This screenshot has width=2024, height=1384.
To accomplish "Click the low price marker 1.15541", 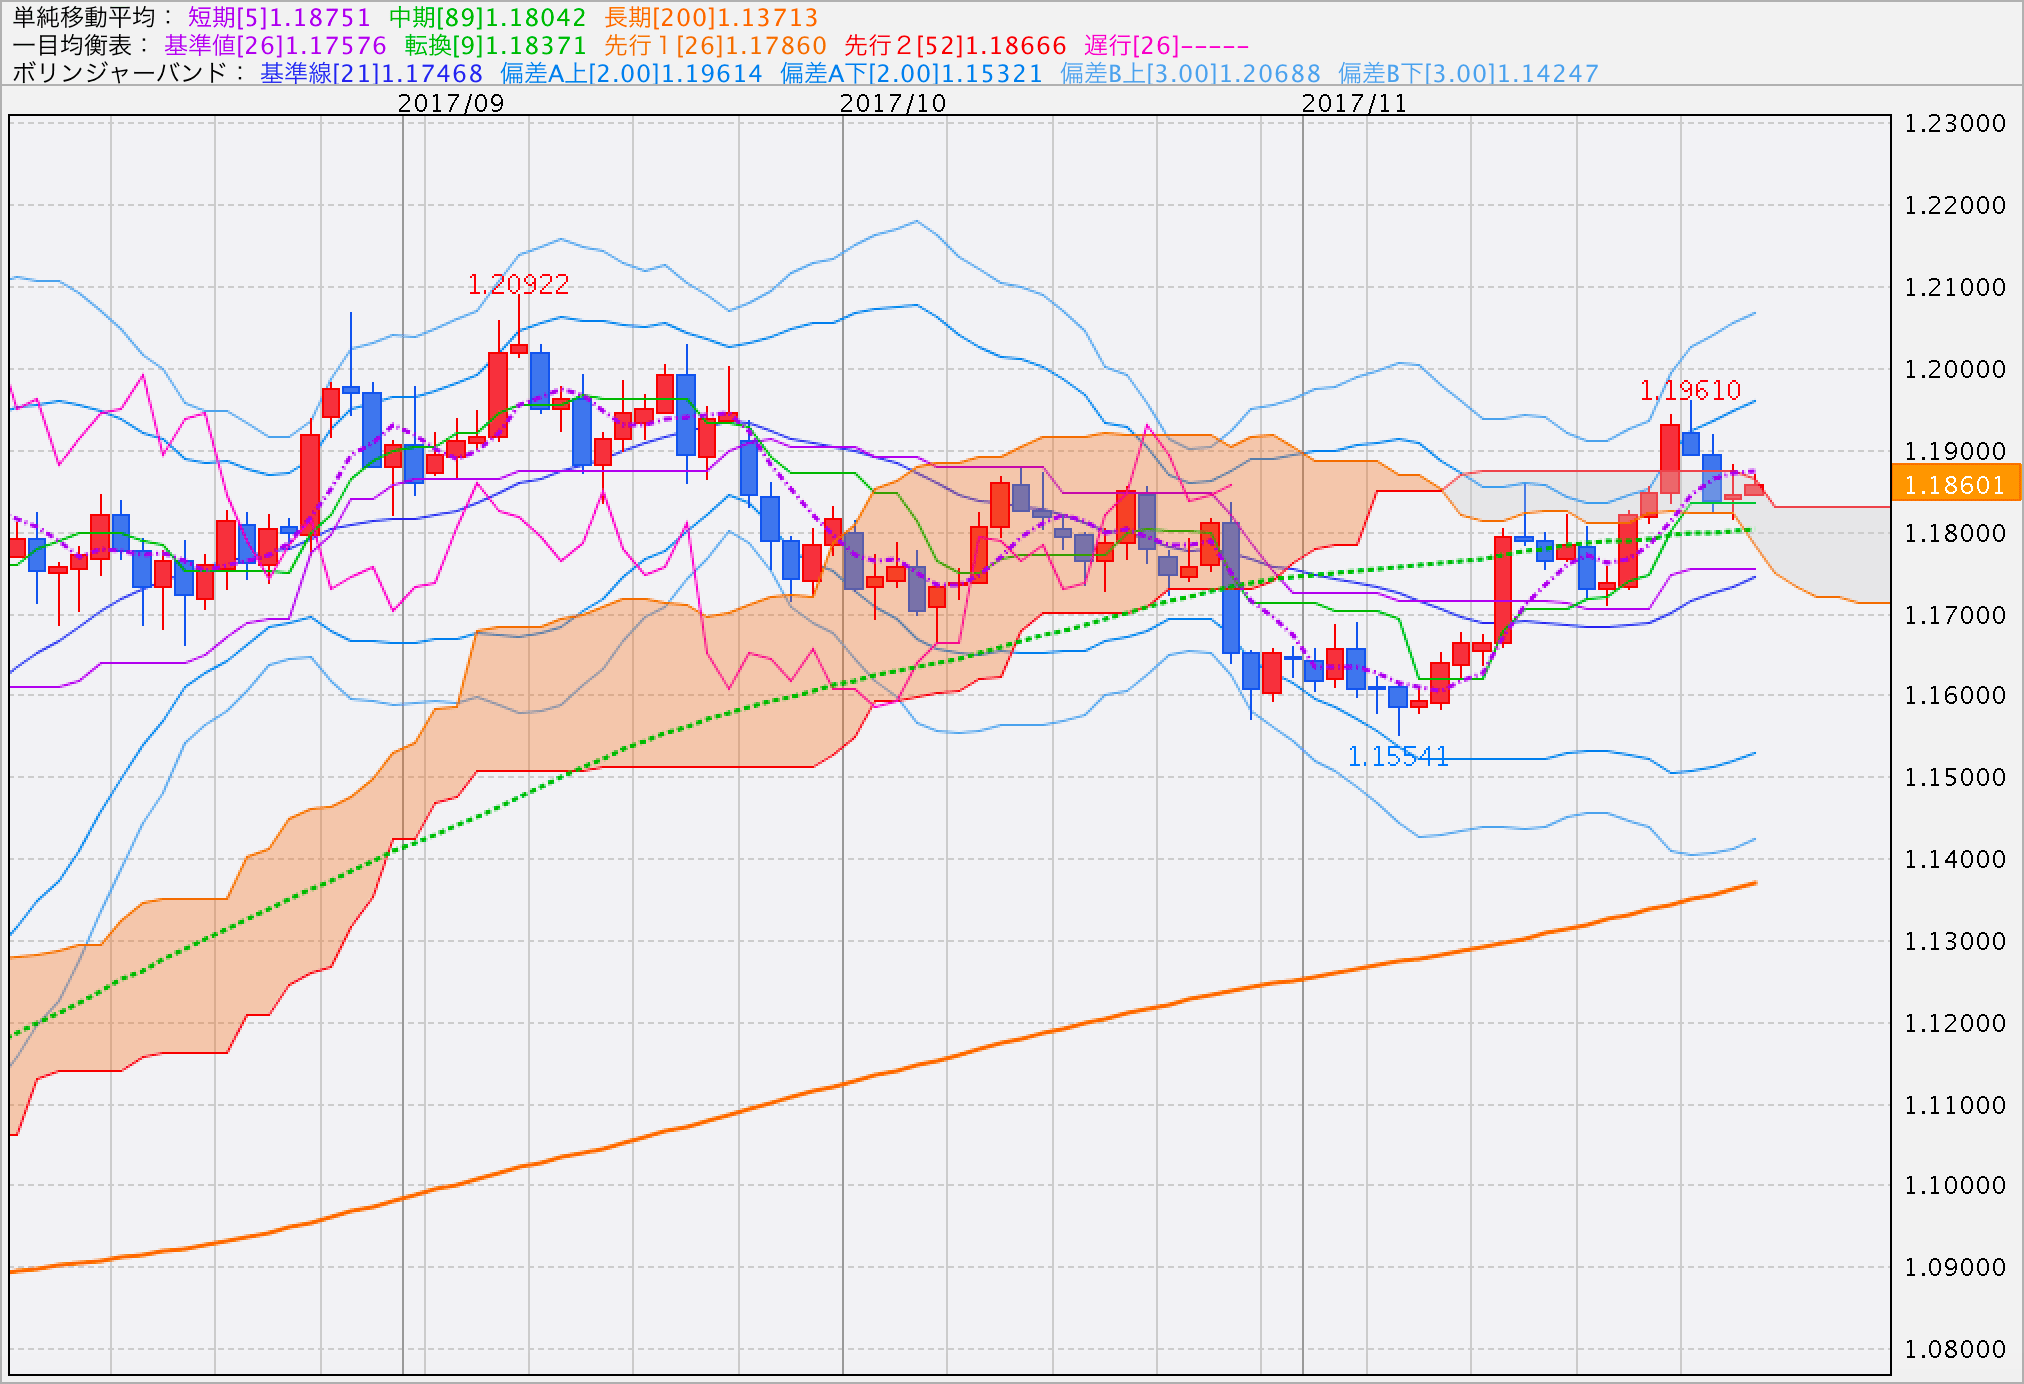I will pyautogui.click(x=1398, y=757).
